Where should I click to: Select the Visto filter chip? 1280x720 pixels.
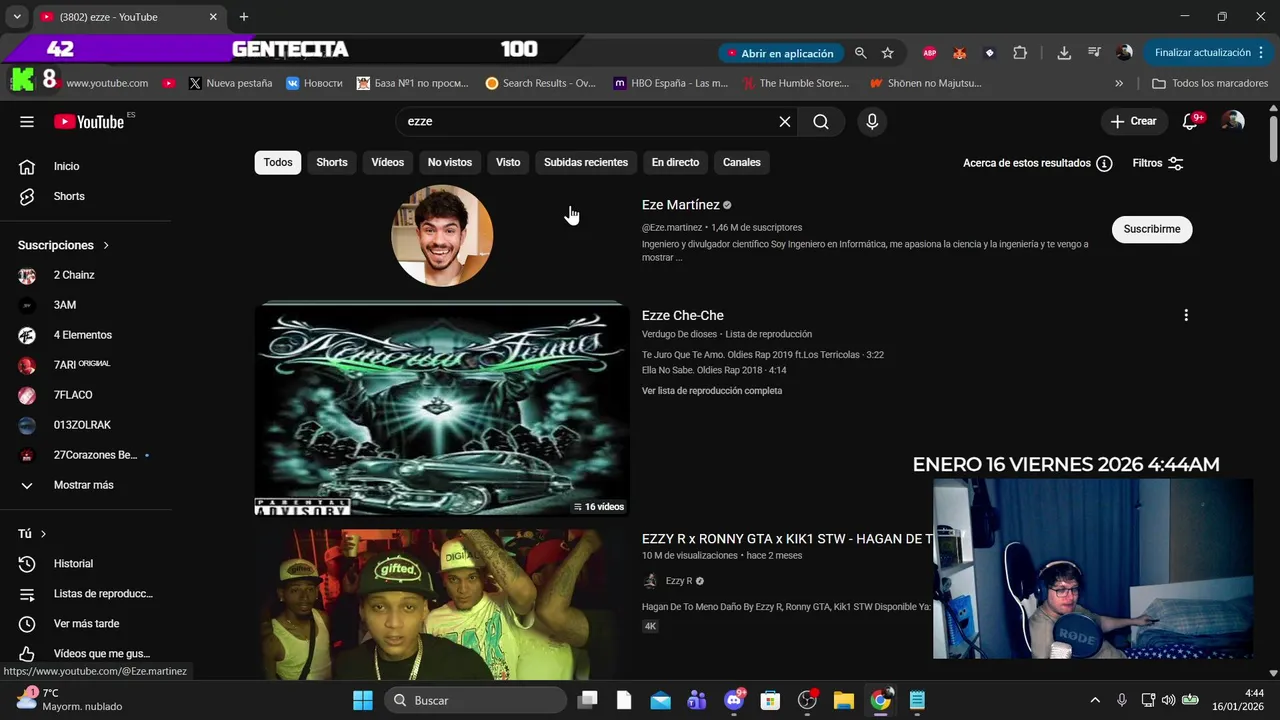pyautogui.click(x=508, y=162)
